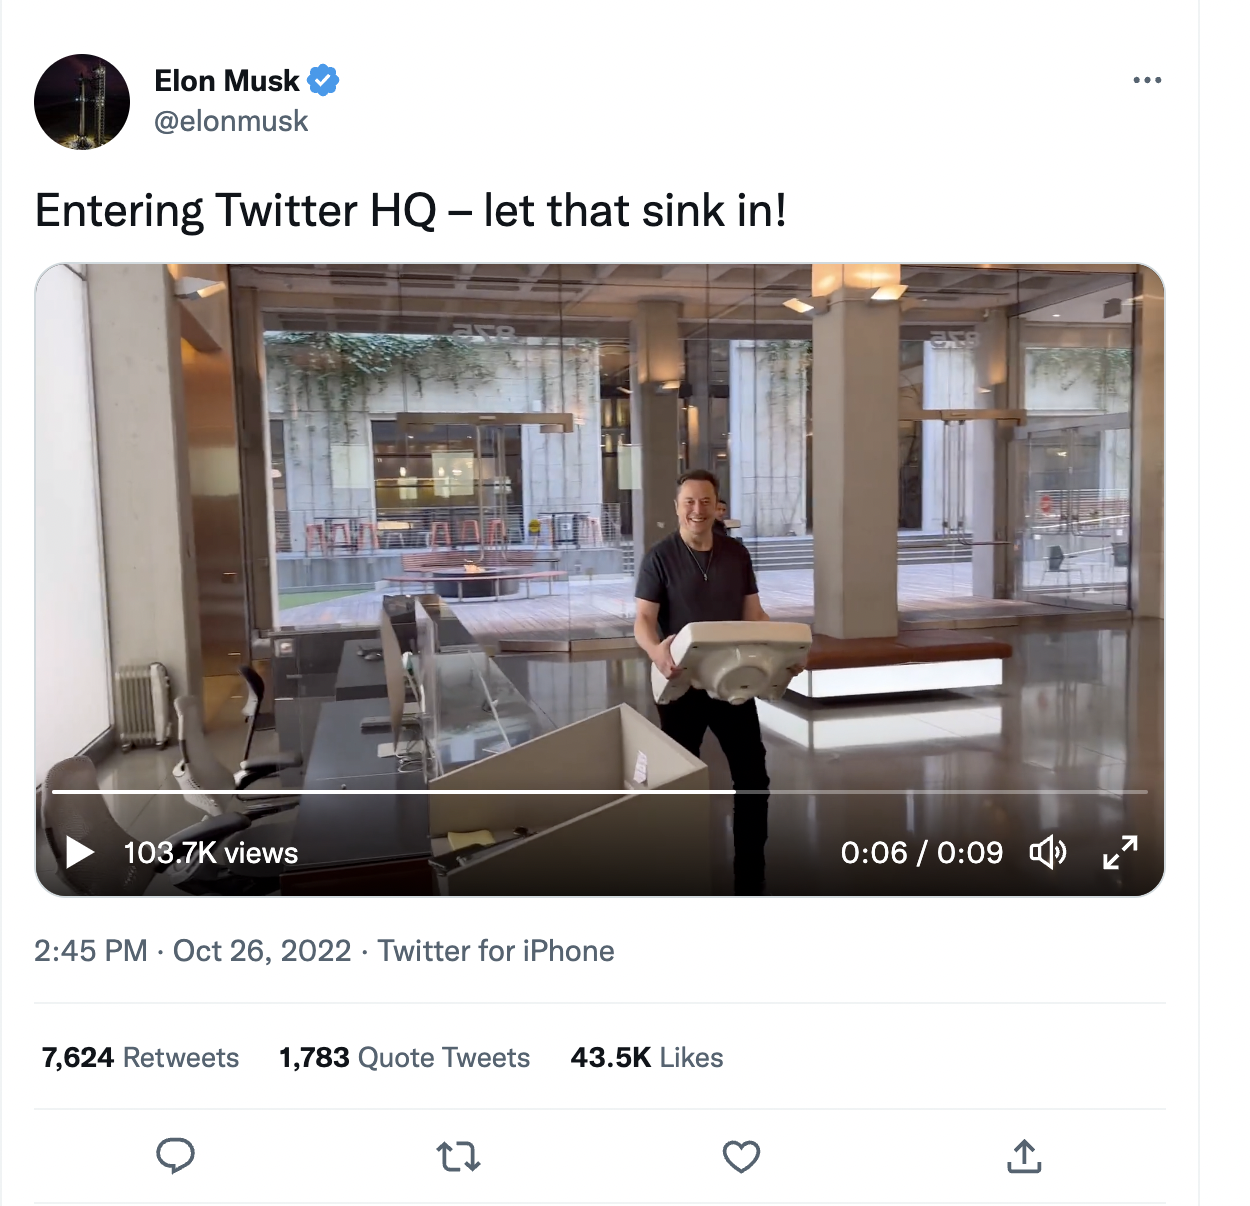Open the tweet's more options menu
The height and width of the screenshot is (1206, 1250).
tap(1147, 80)
